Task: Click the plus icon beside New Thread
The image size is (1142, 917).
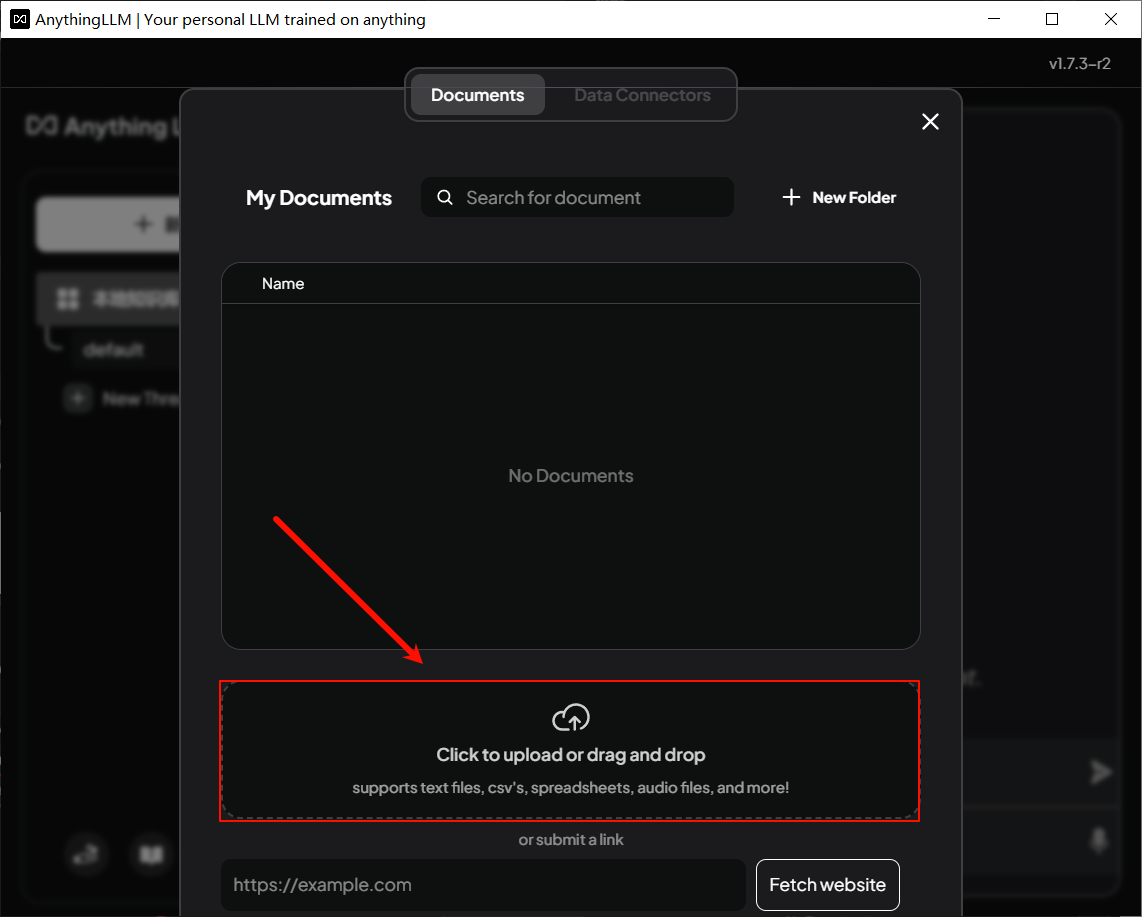Action: [77, 398]
